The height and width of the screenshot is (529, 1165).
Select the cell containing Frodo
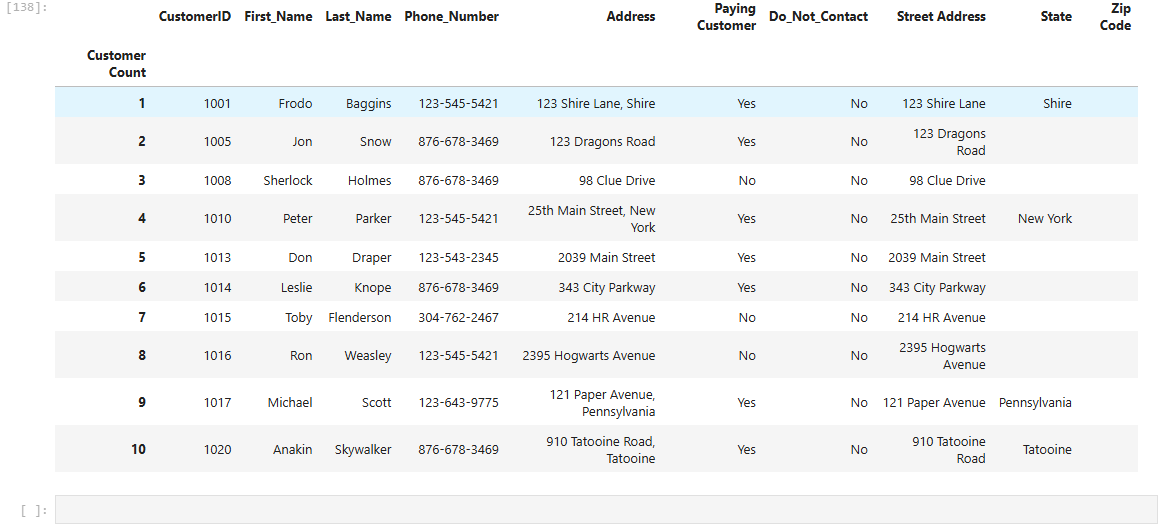[295, 104]
